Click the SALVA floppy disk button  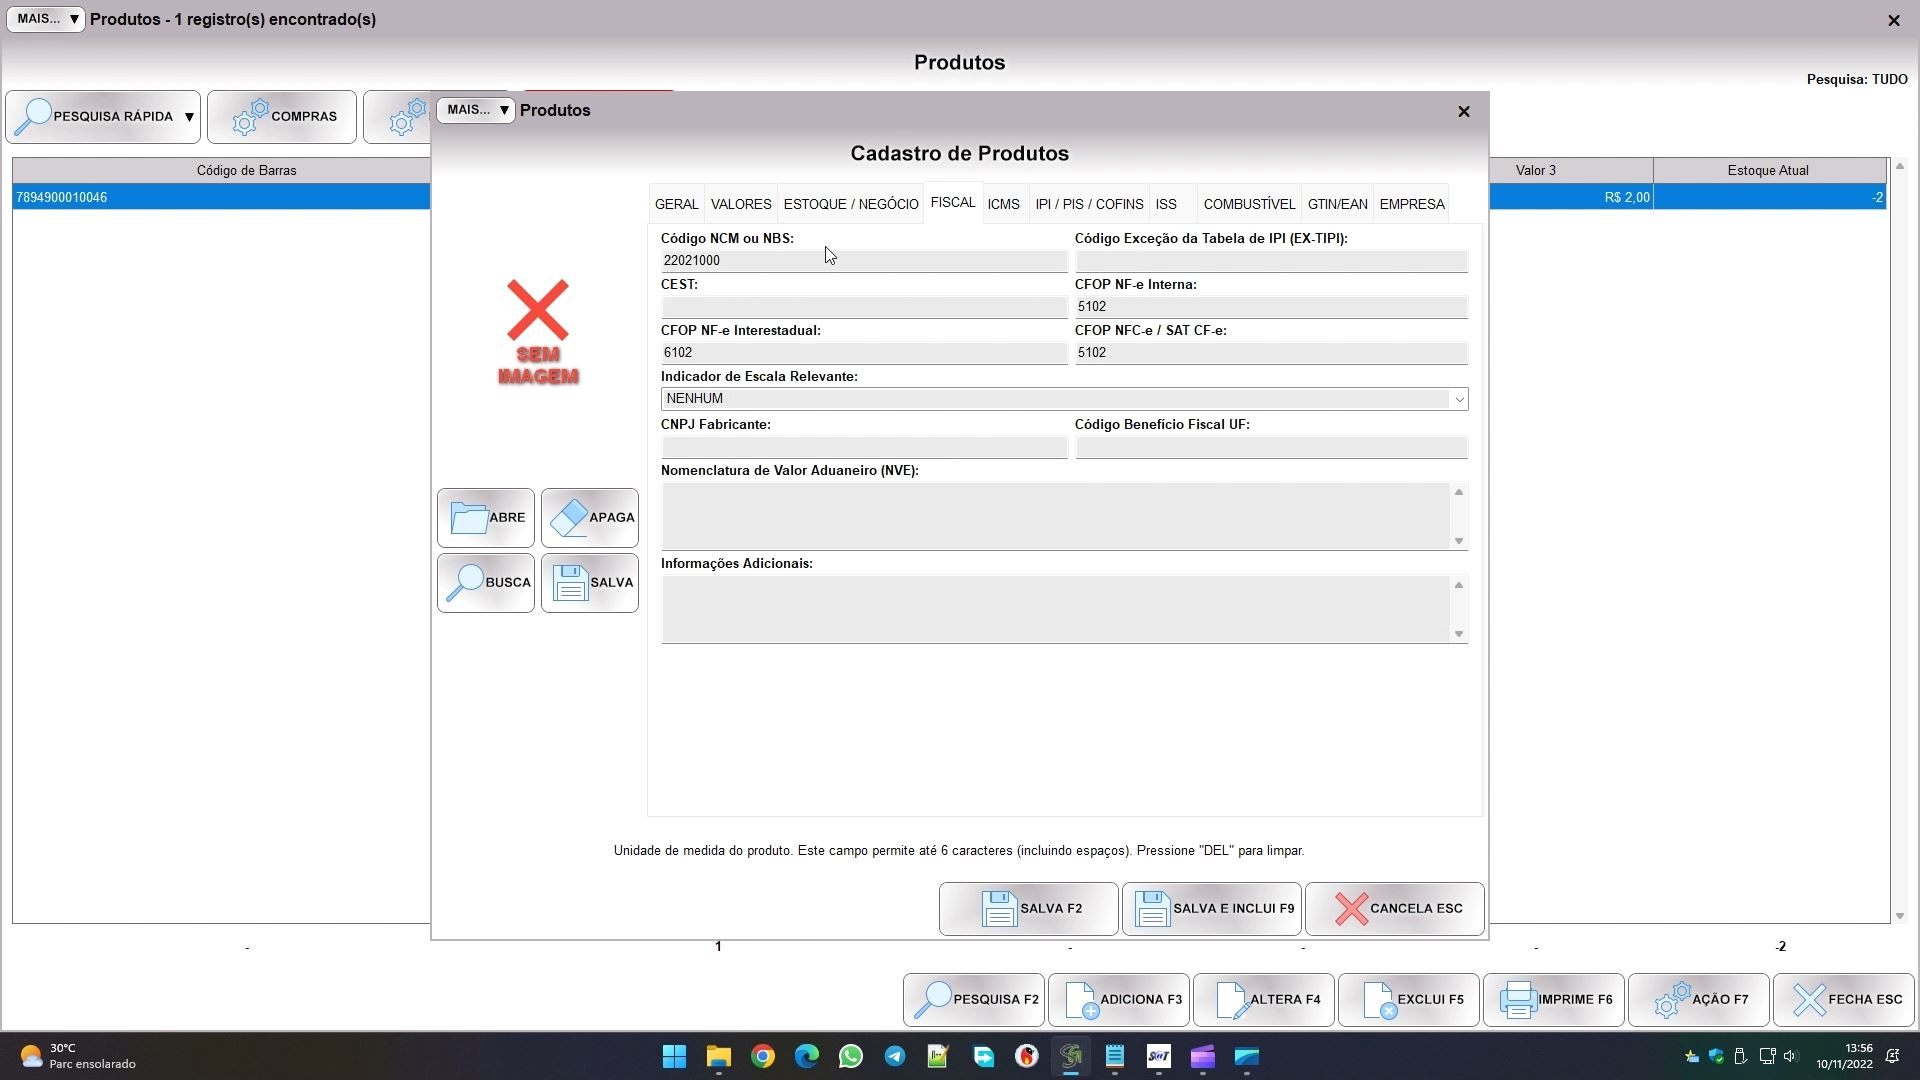click(x=590, y=583)
